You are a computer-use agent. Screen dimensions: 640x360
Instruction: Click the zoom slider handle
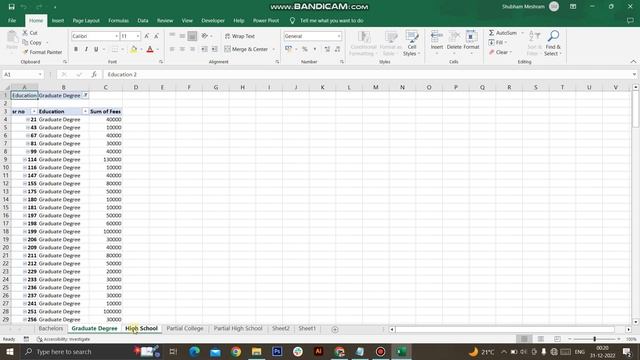594,339
